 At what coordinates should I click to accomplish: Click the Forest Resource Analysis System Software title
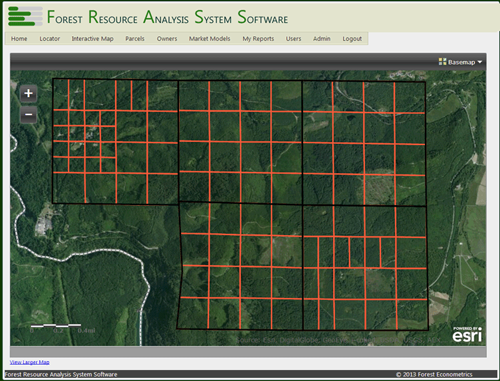point(168,17)
